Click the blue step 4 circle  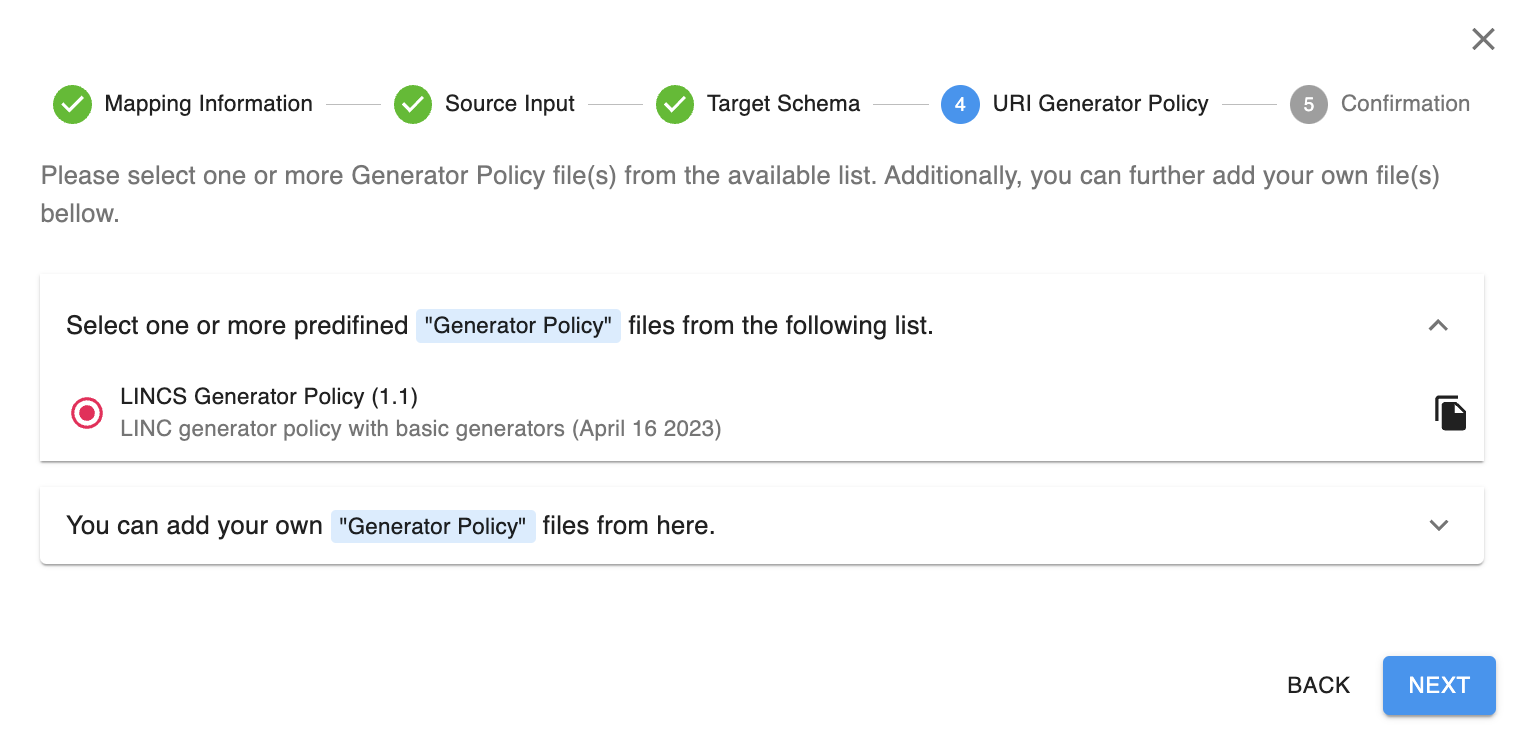959,104
